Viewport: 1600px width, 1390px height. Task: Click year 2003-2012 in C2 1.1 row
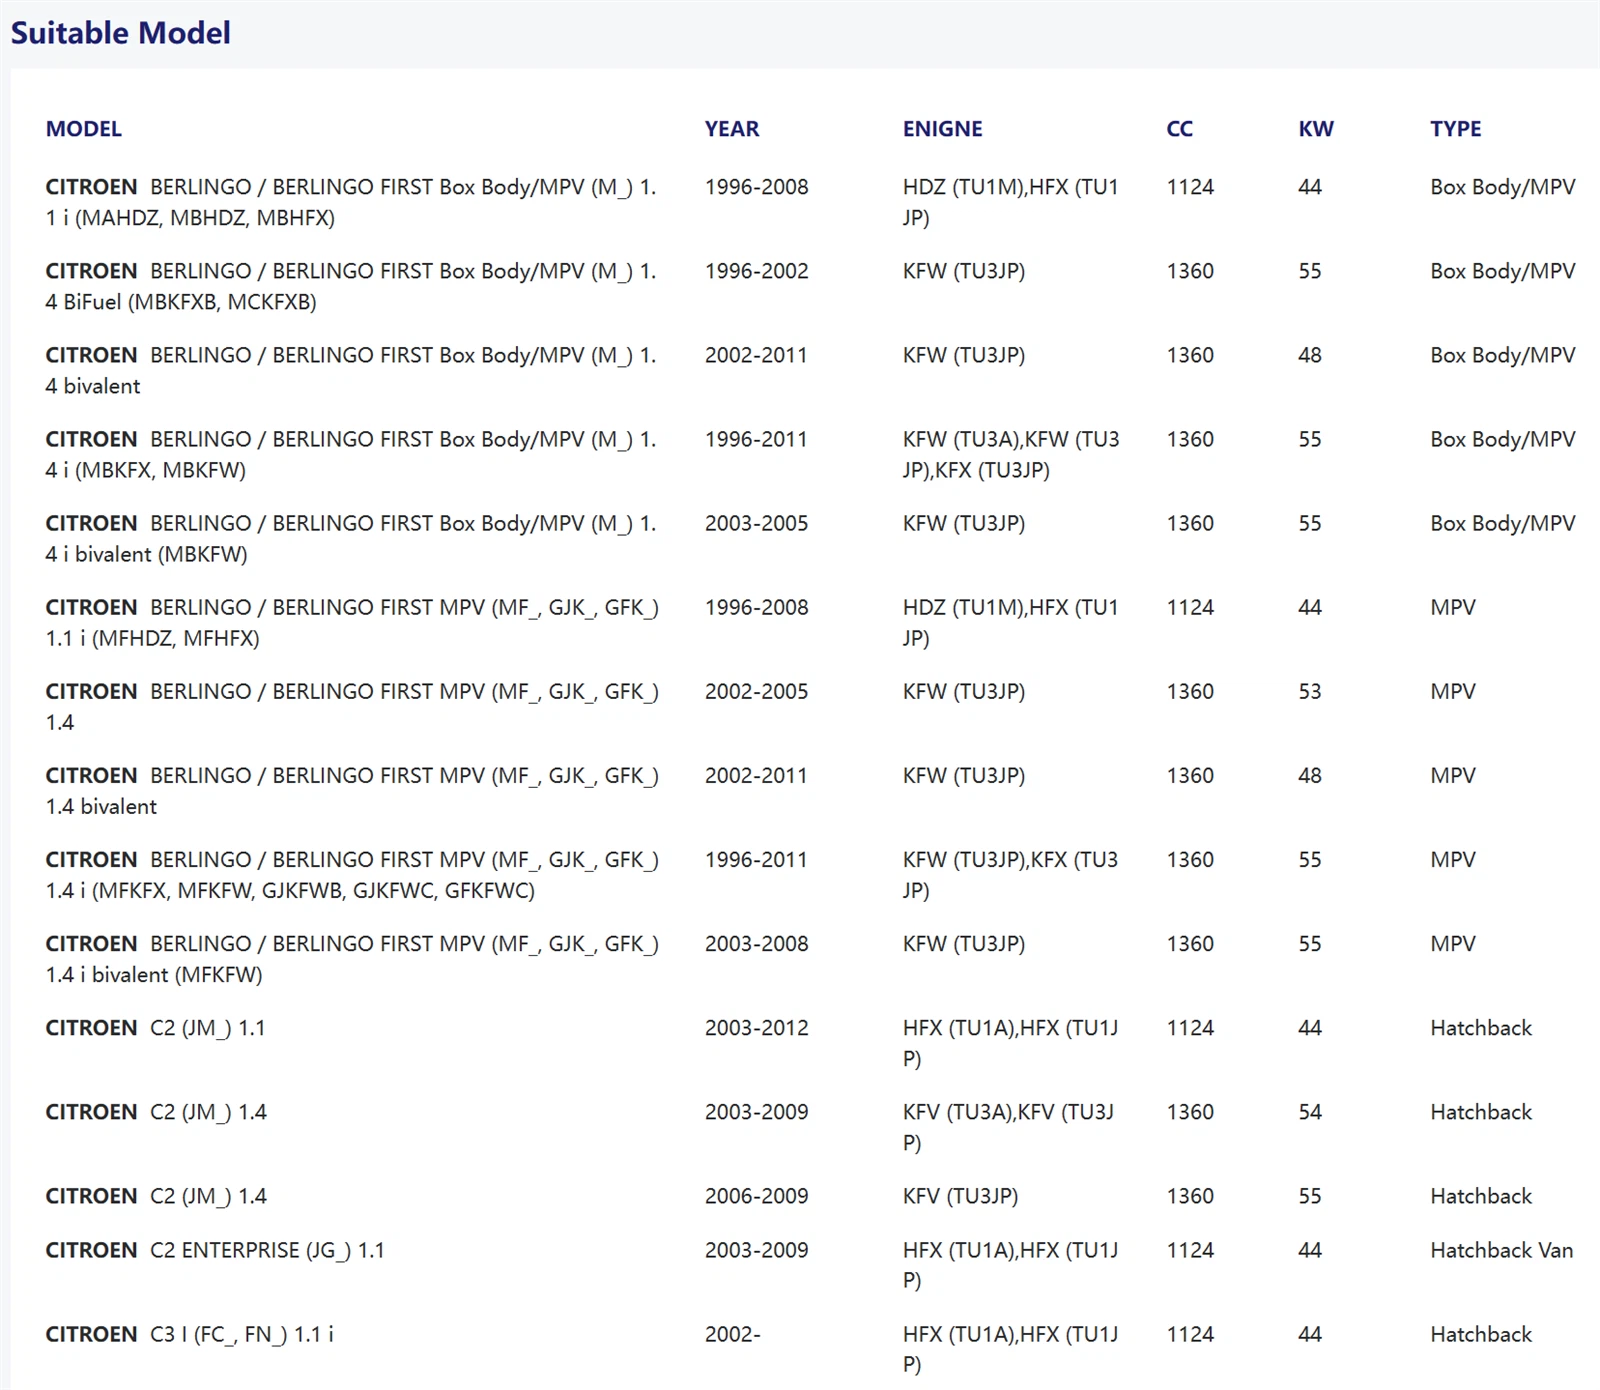pos(756,1027)
